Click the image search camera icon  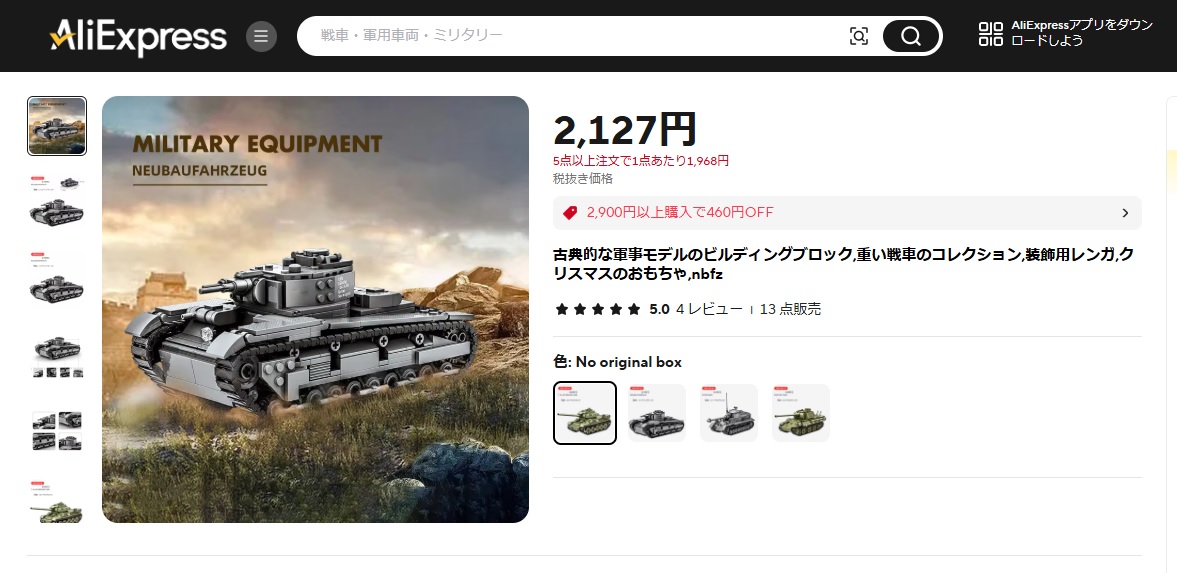pyautogui.click(x=859, y=36)
